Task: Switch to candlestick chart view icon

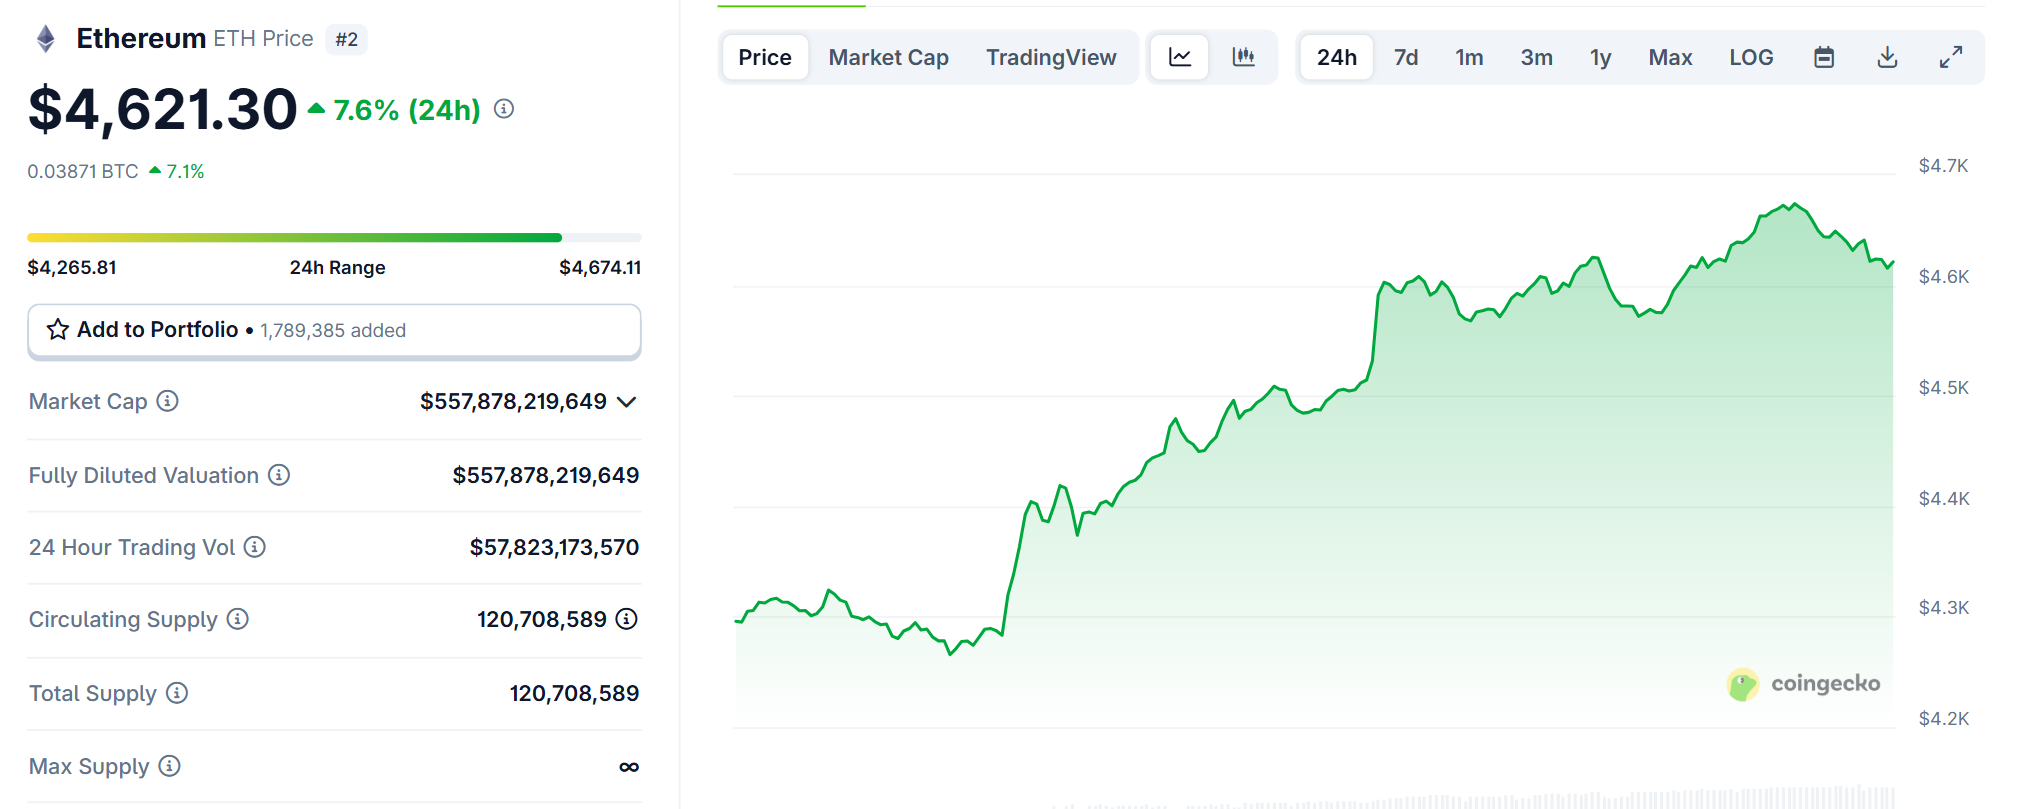Action: tap(1243, 57)
